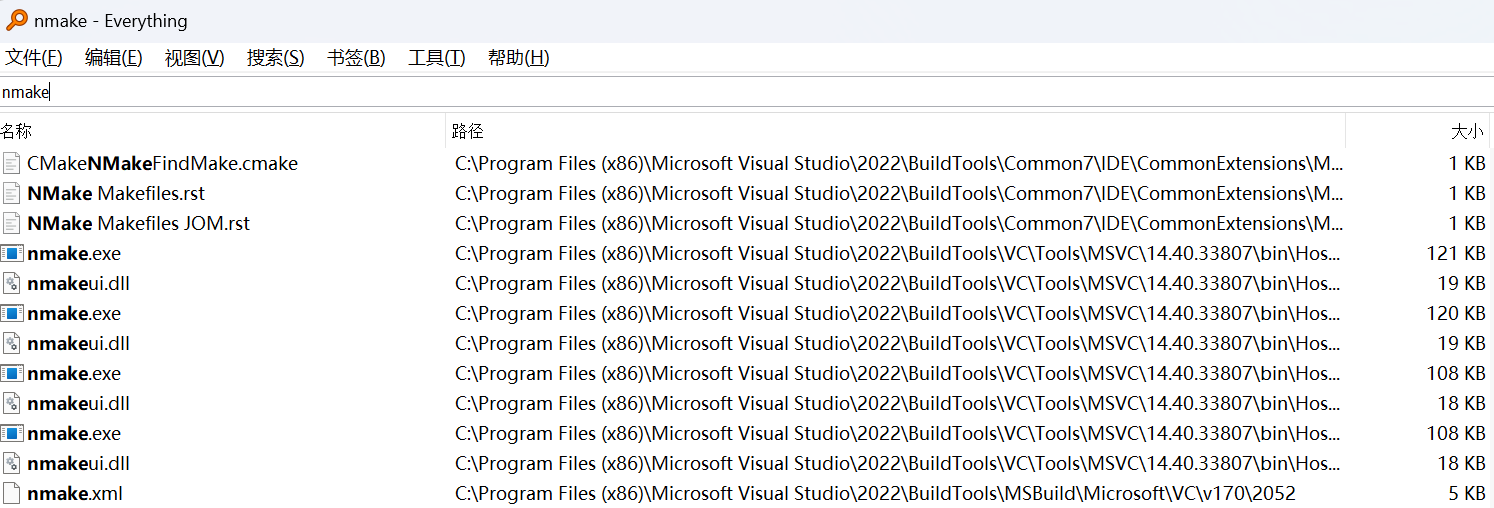1494x508 pixels.
Task: Open the 文件(F) menu
Action: (x=34, y=58)
